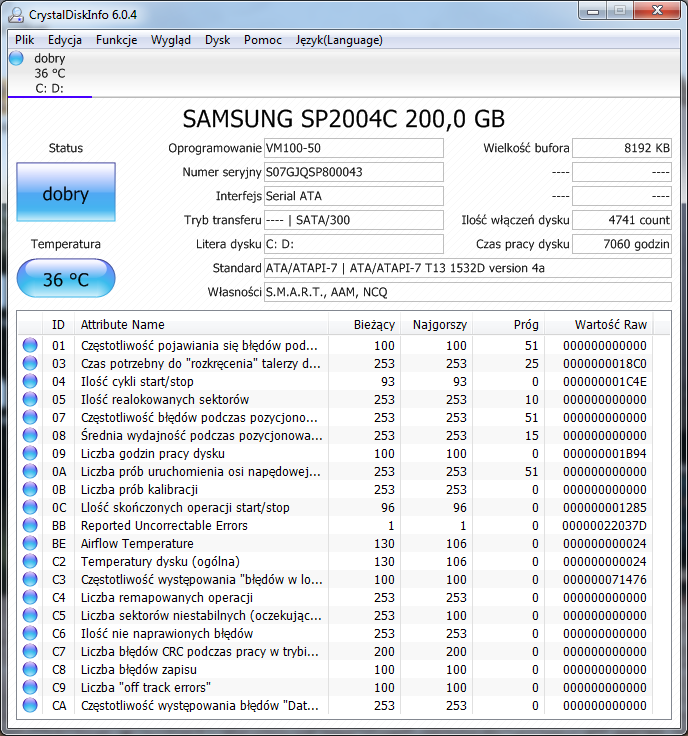Screen dimensions: 688x736
Task: Click the 'Liczba godzin pracy dysku' attribute name
Action: (x=153, y=453)
